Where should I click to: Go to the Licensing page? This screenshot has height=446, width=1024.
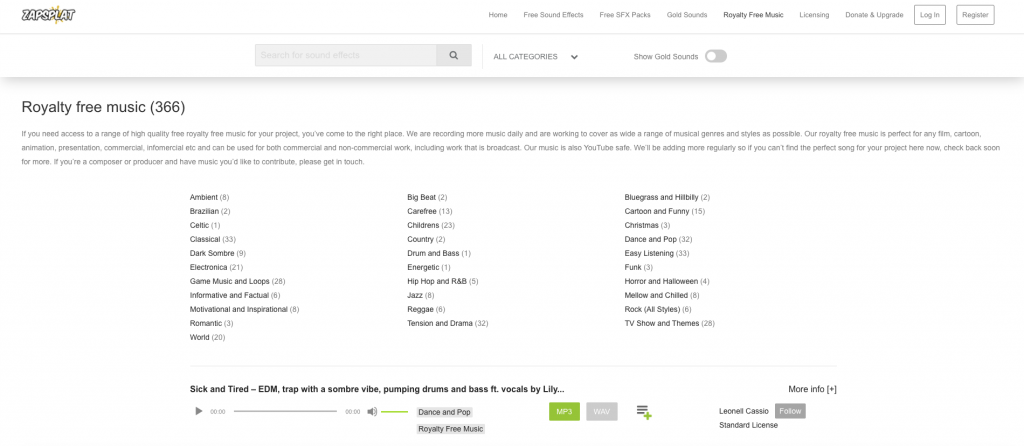click(814, 15)
